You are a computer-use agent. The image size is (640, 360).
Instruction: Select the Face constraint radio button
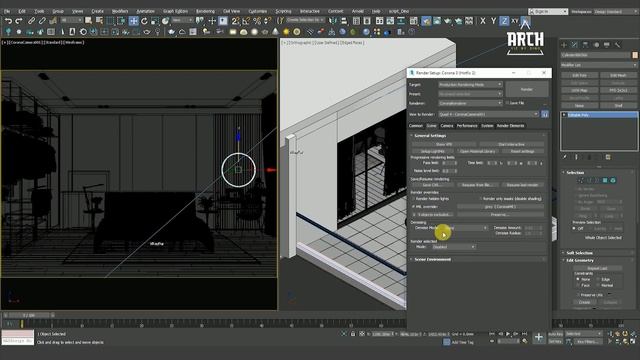click(578, 285)
